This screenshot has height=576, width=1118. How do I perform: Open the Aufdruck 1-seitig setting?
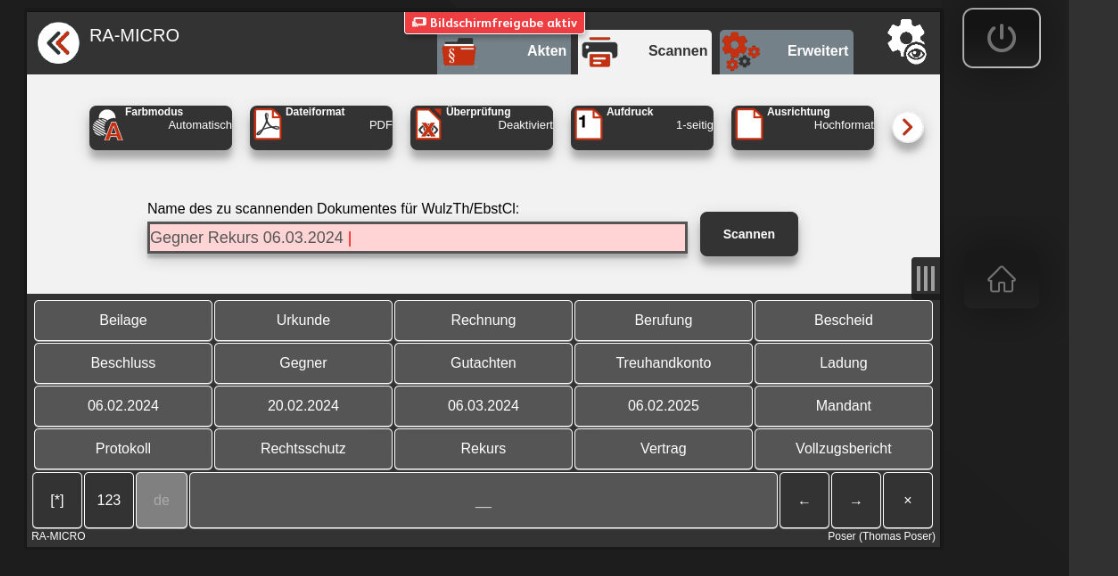tap(642, 128)
